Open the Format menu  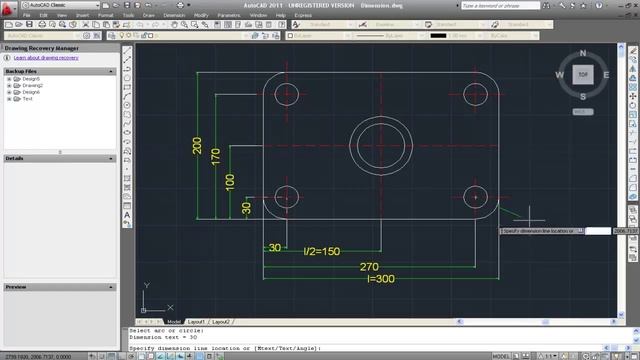tap(105, 15)
